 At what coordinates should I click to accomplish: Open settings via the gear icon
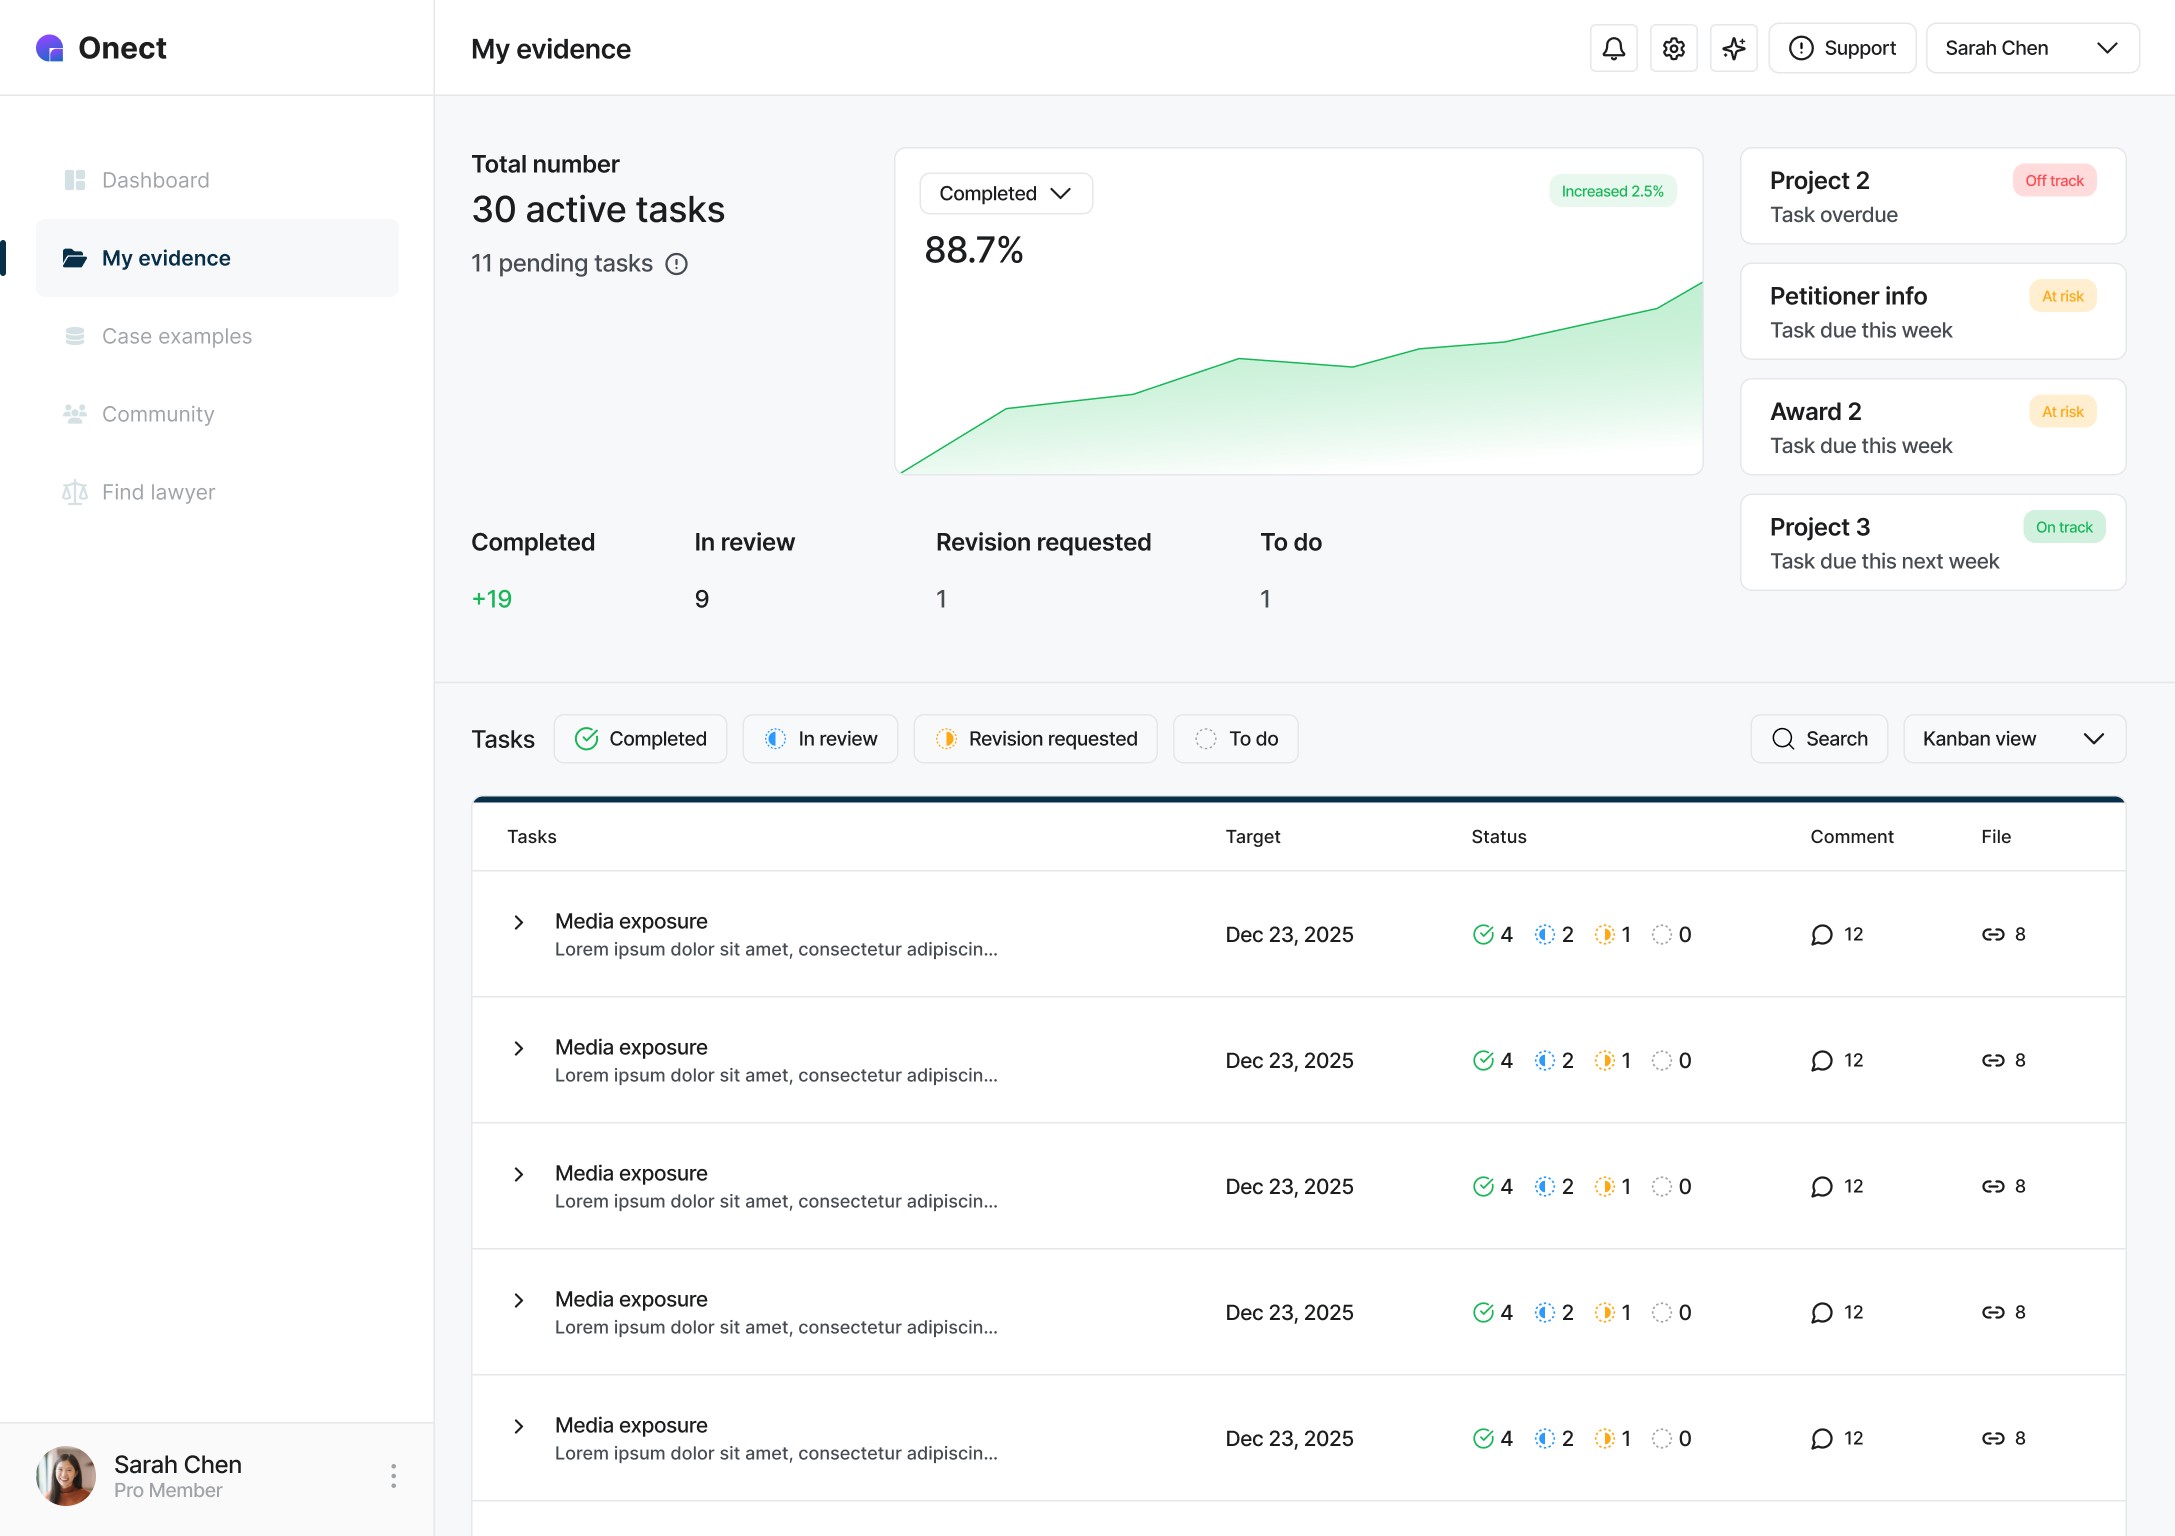(x=1673, y=48)
